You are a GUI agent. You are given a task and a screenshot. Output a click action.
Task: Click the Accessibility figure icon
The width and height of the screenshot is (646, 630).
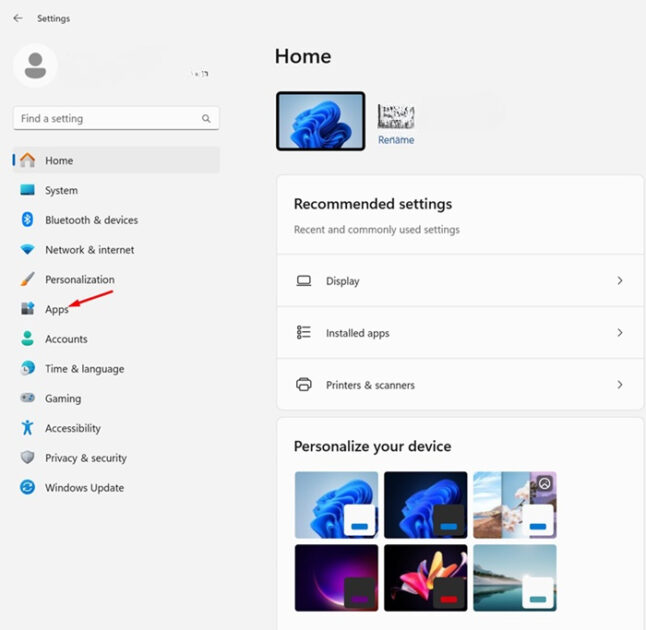click(x=28, y=428)
